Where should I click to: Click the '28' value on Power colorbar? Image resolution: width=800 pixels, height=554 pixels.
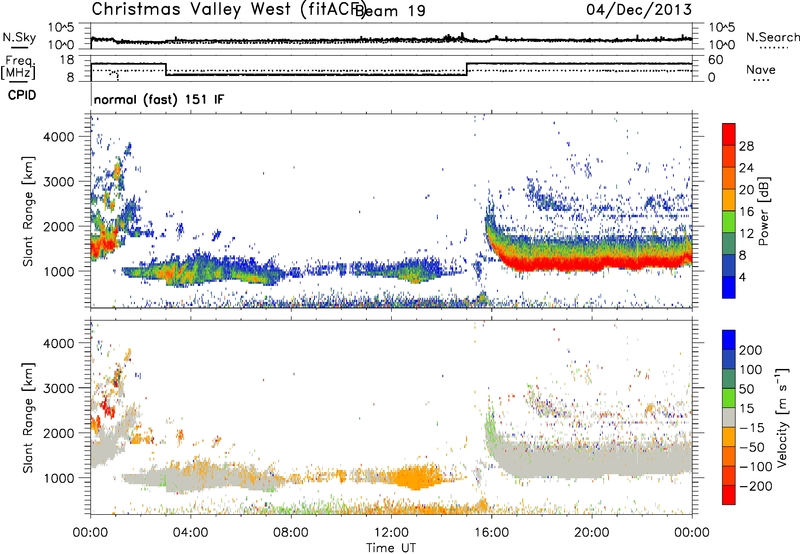(x=746, y=146)
